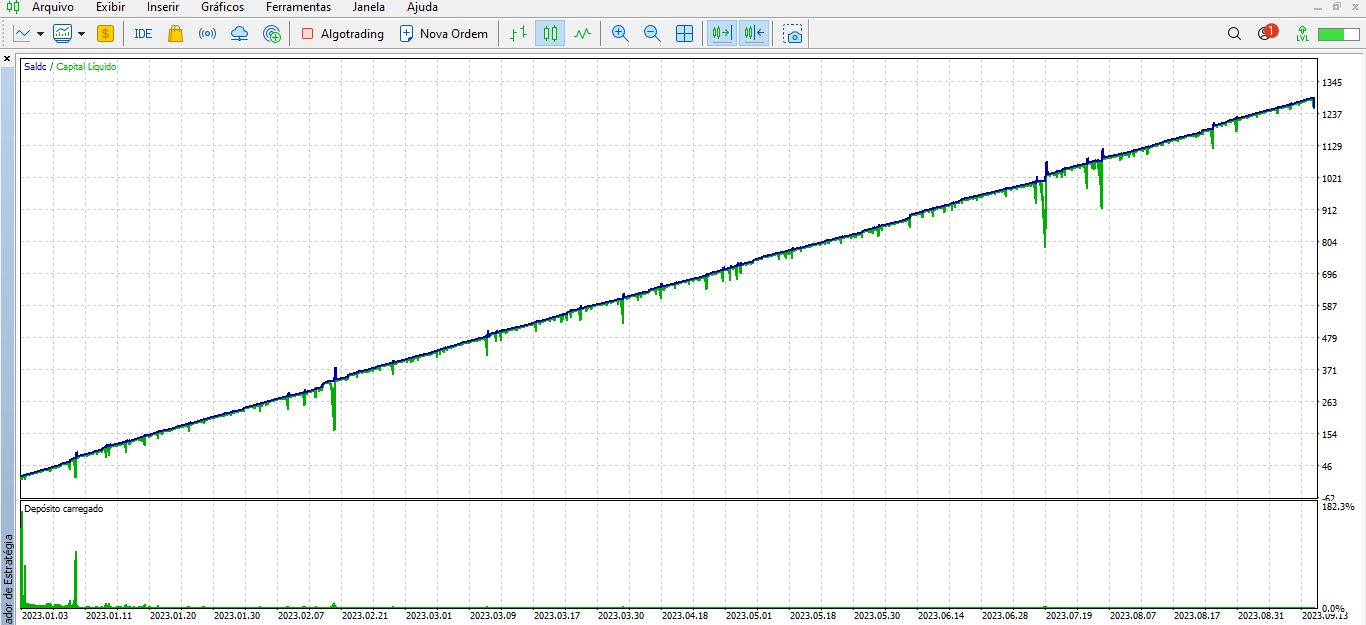Open the Ajuda menu
Viewport: 1366px width, 625px height.
(422, 7)
